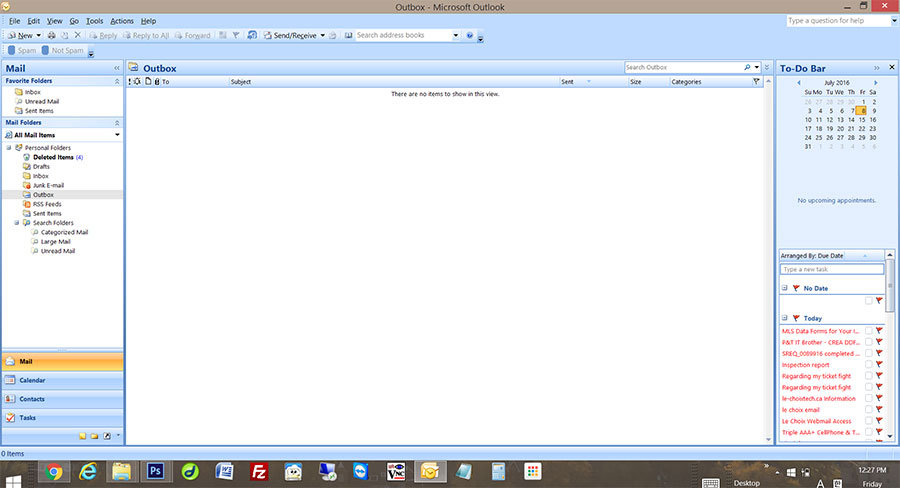Open the View menu
Viewport: 900px width, 488px height.
(x=55, y=21)
